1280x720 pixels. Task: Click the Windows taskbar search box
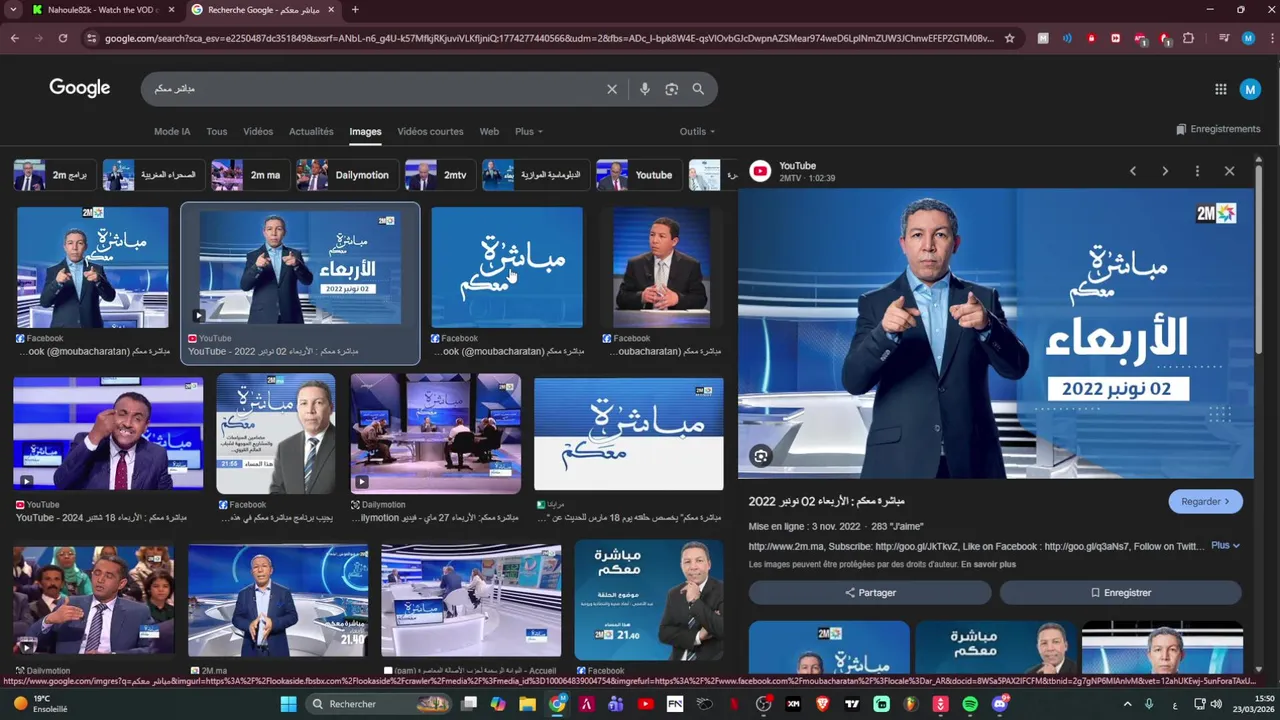381,704
